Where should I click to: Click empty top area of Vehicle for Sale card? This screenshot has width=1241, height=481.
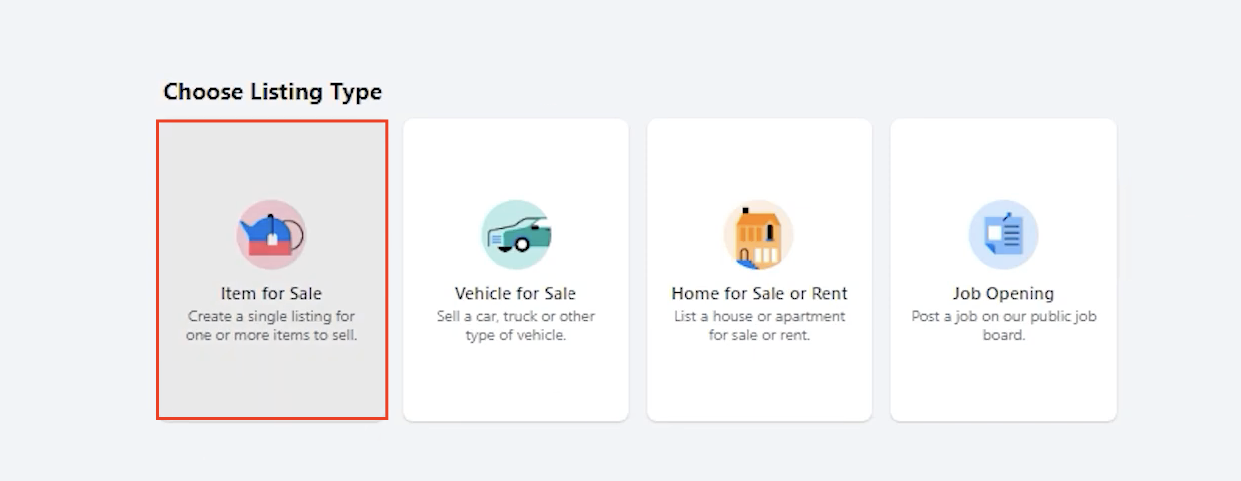click(516, 158)
